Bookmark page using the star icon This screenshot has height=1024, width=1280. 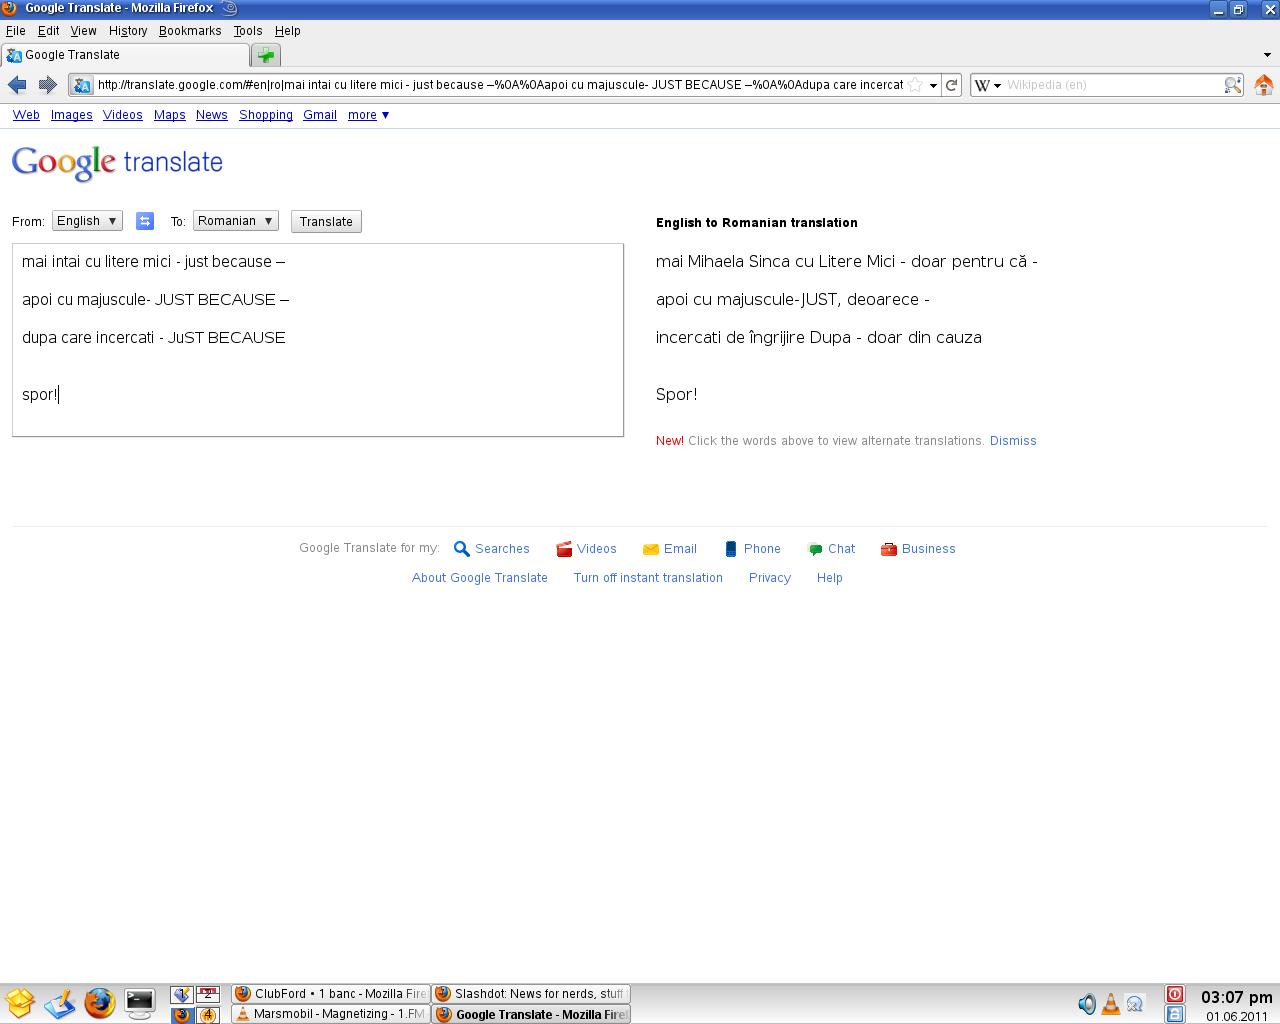(914, 85)
